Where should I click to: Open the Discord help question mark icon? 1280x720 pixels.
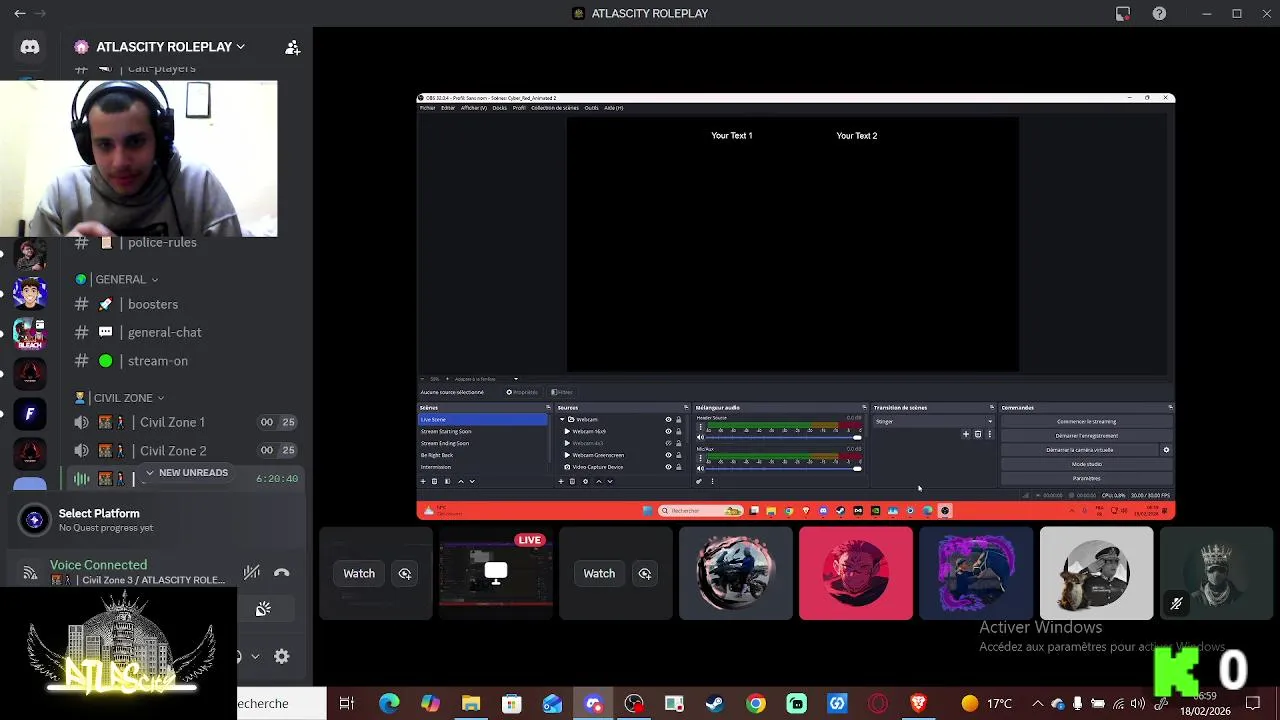[x=1159, y=13]
